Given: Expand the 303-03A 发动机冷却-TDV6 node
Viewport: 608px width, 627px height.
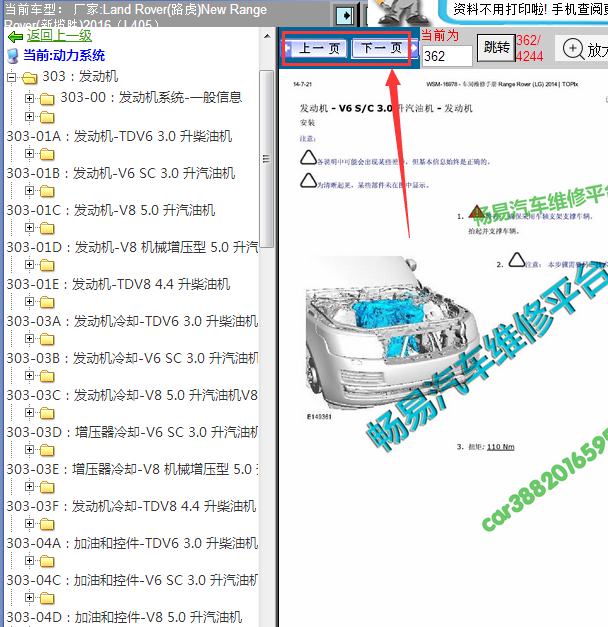Looking at the screenshot, I should (29, 302).
